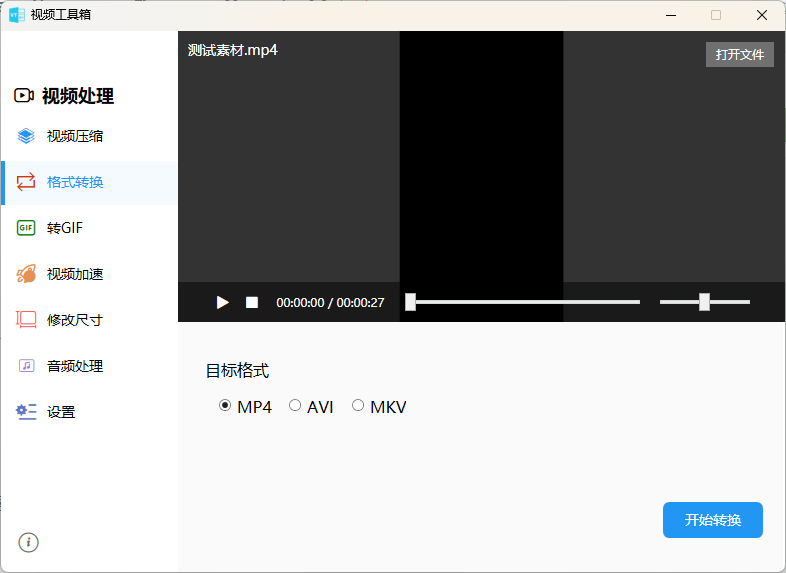
Task: Open the 设置 page
Action: click(90, 412)
